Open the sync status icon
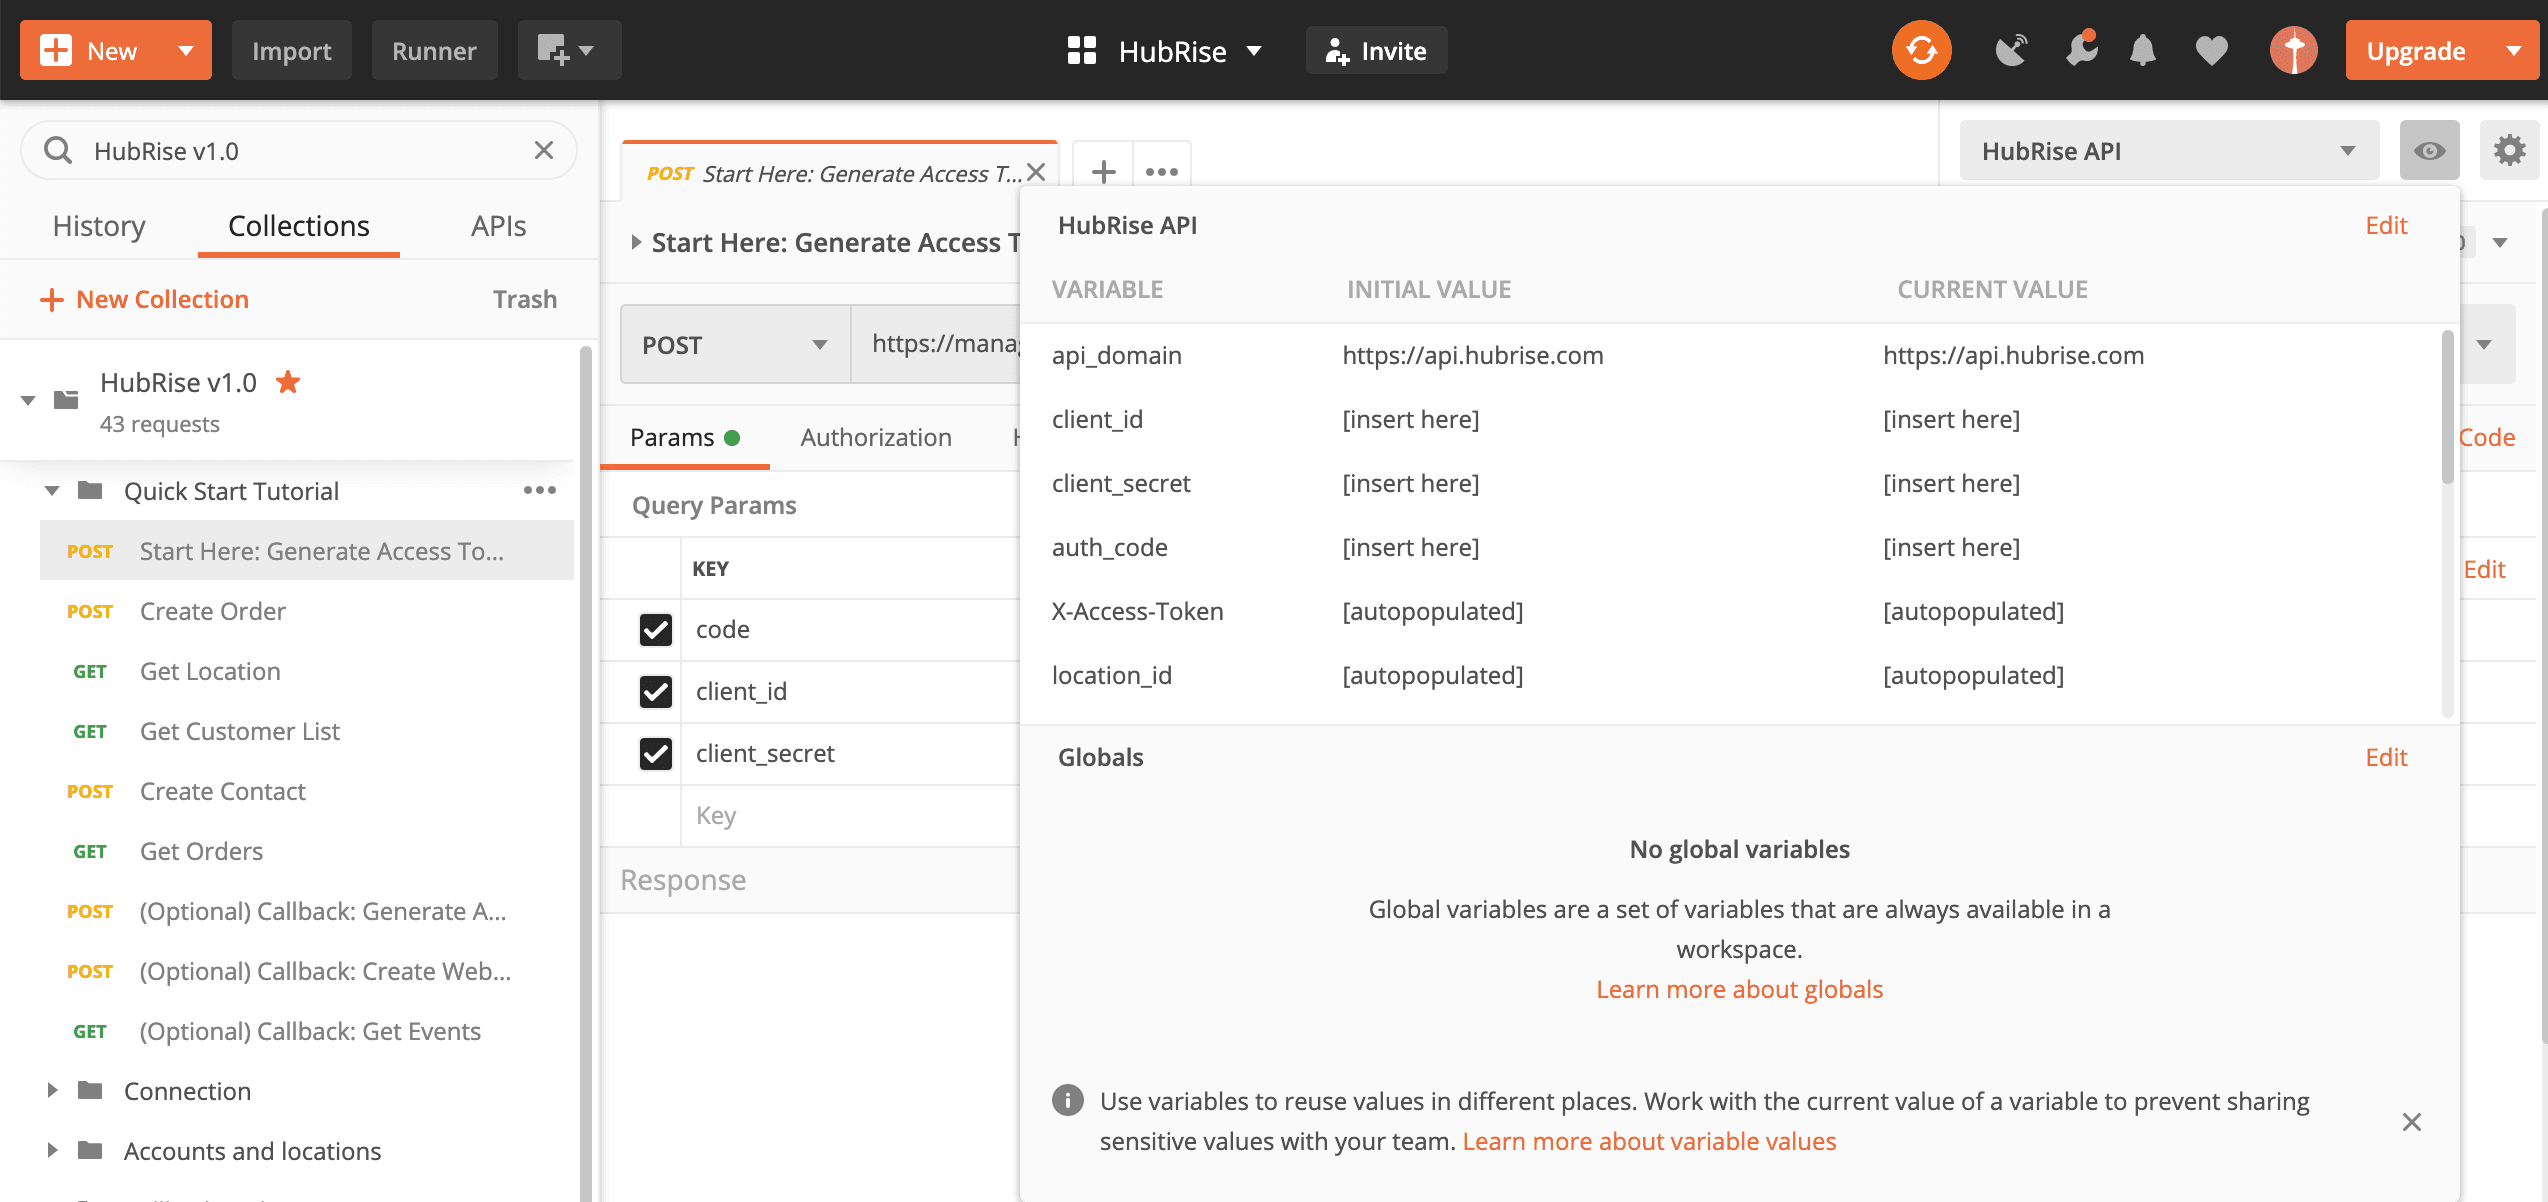 1919,49
